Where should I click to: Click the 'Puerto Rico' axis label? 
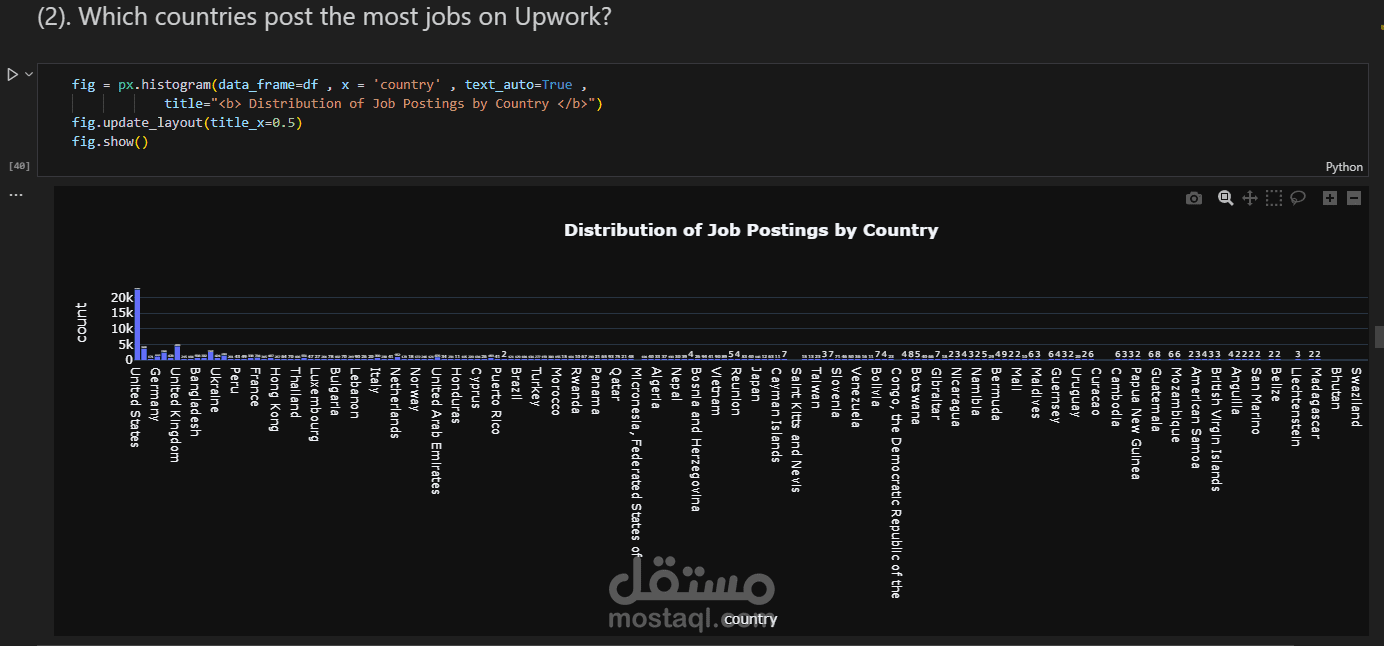point(495,400)
